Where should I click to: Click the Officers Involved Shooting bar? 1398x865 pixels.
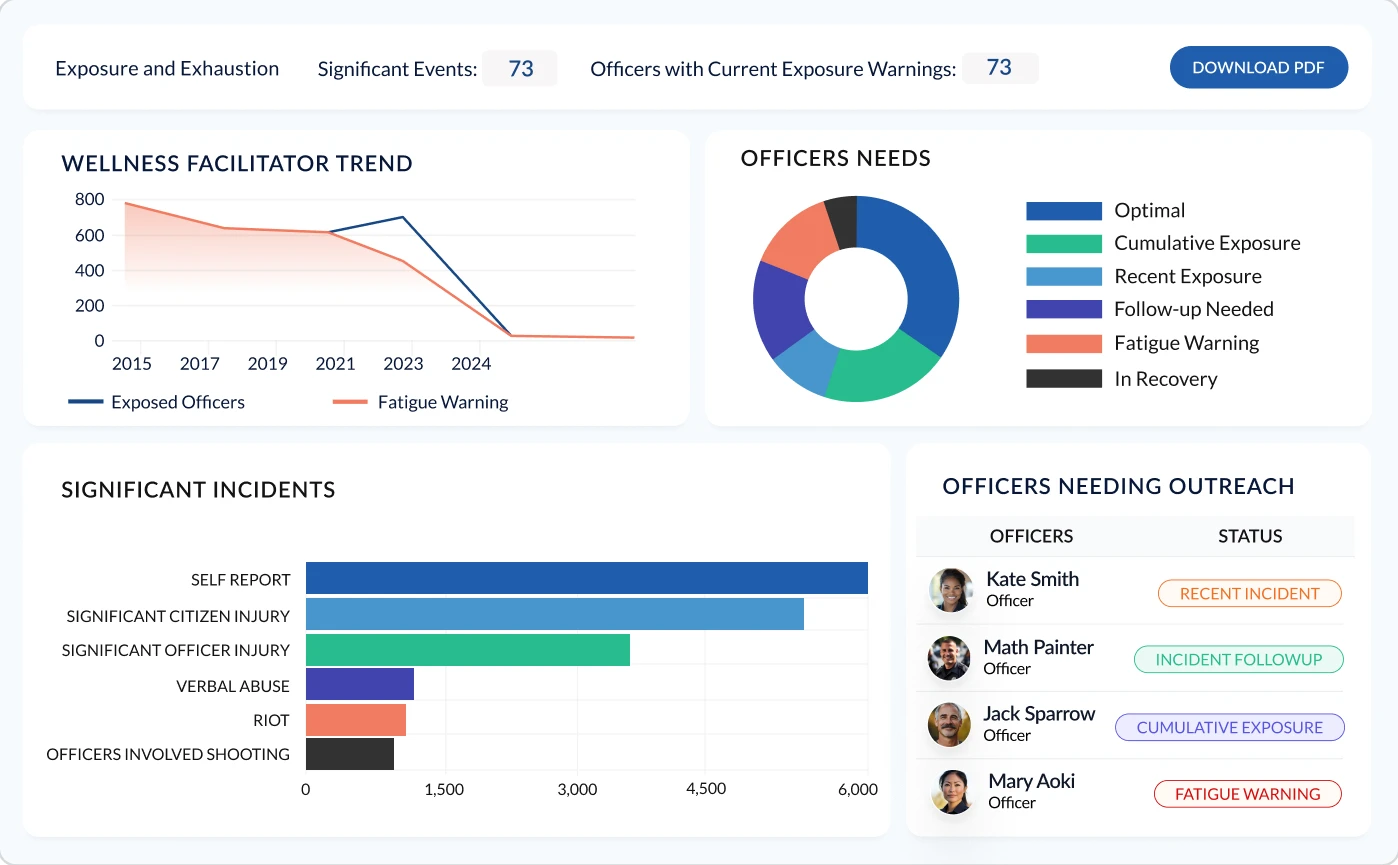coord(350,754)
